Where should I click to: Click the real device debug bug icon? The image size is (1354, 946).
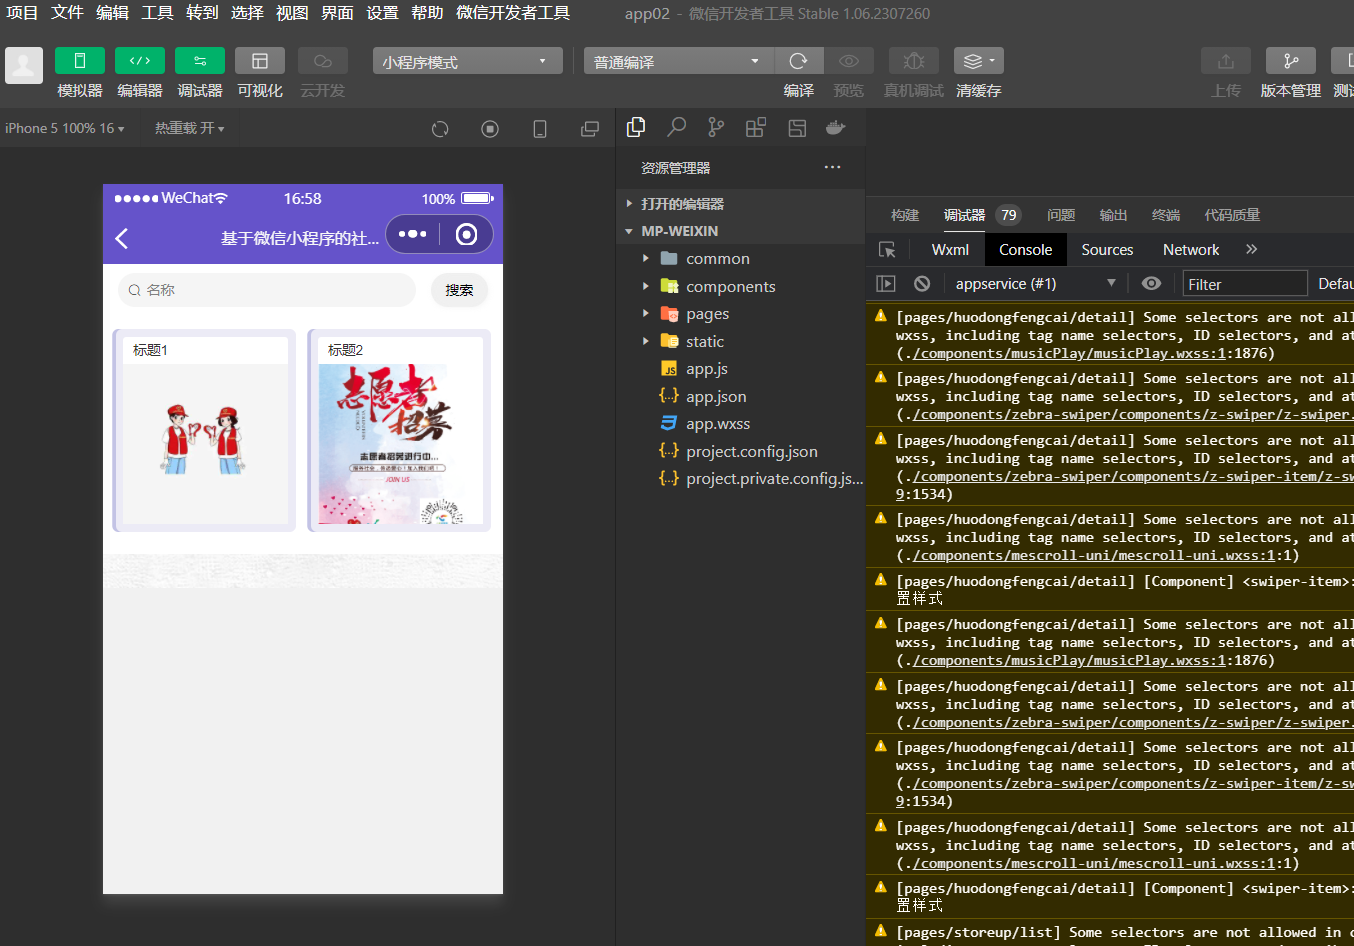click(914, 61)
